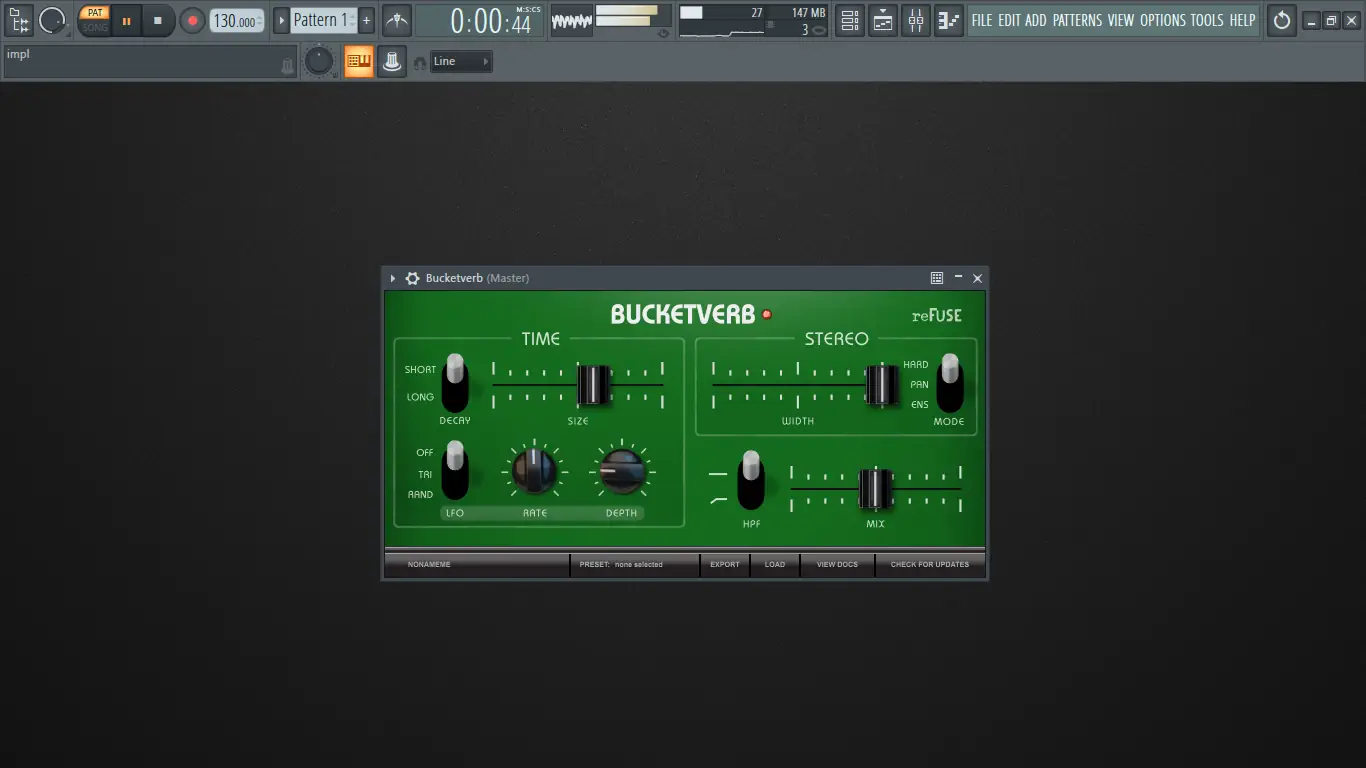Screen dimensions: 1366x768
Task: Pause playback with the orange pause button
Action: 127,20
